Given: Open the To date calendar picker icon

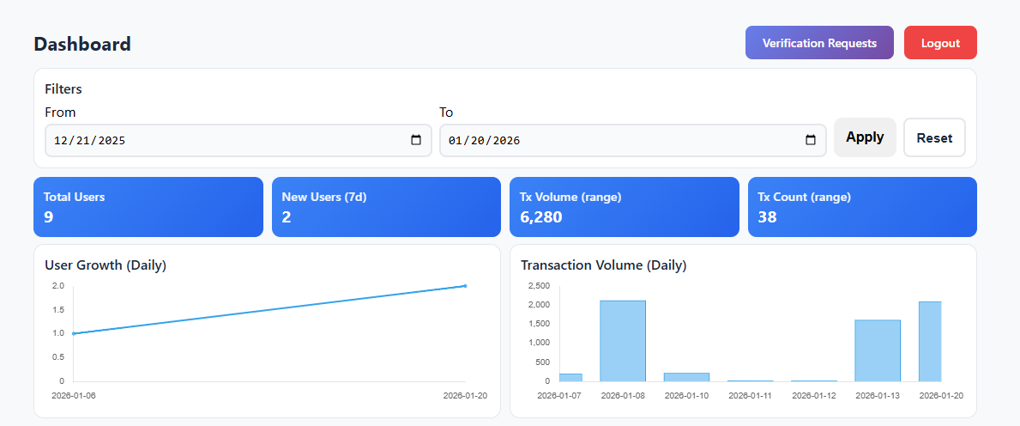Looking at the screenshot, I should [811, 140].
